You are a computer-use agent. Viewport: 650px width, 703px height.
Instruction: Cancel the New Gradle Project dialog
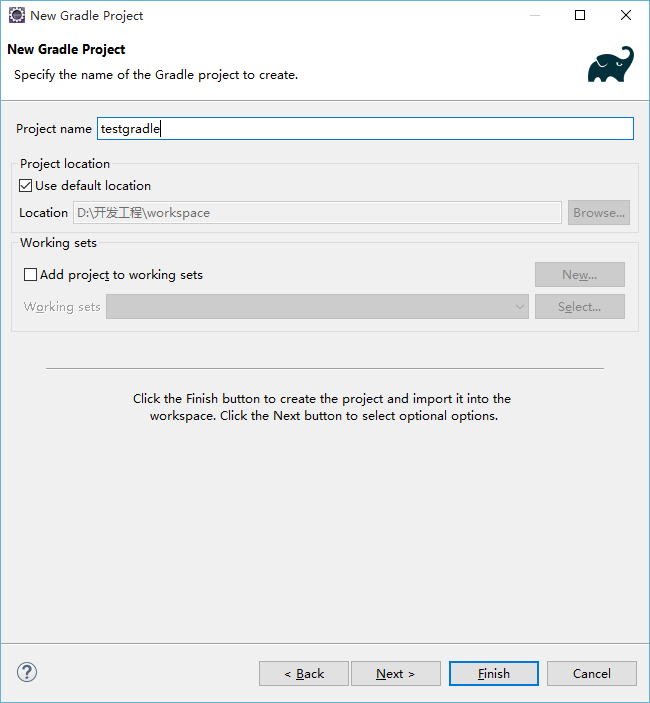coord(592,673)
